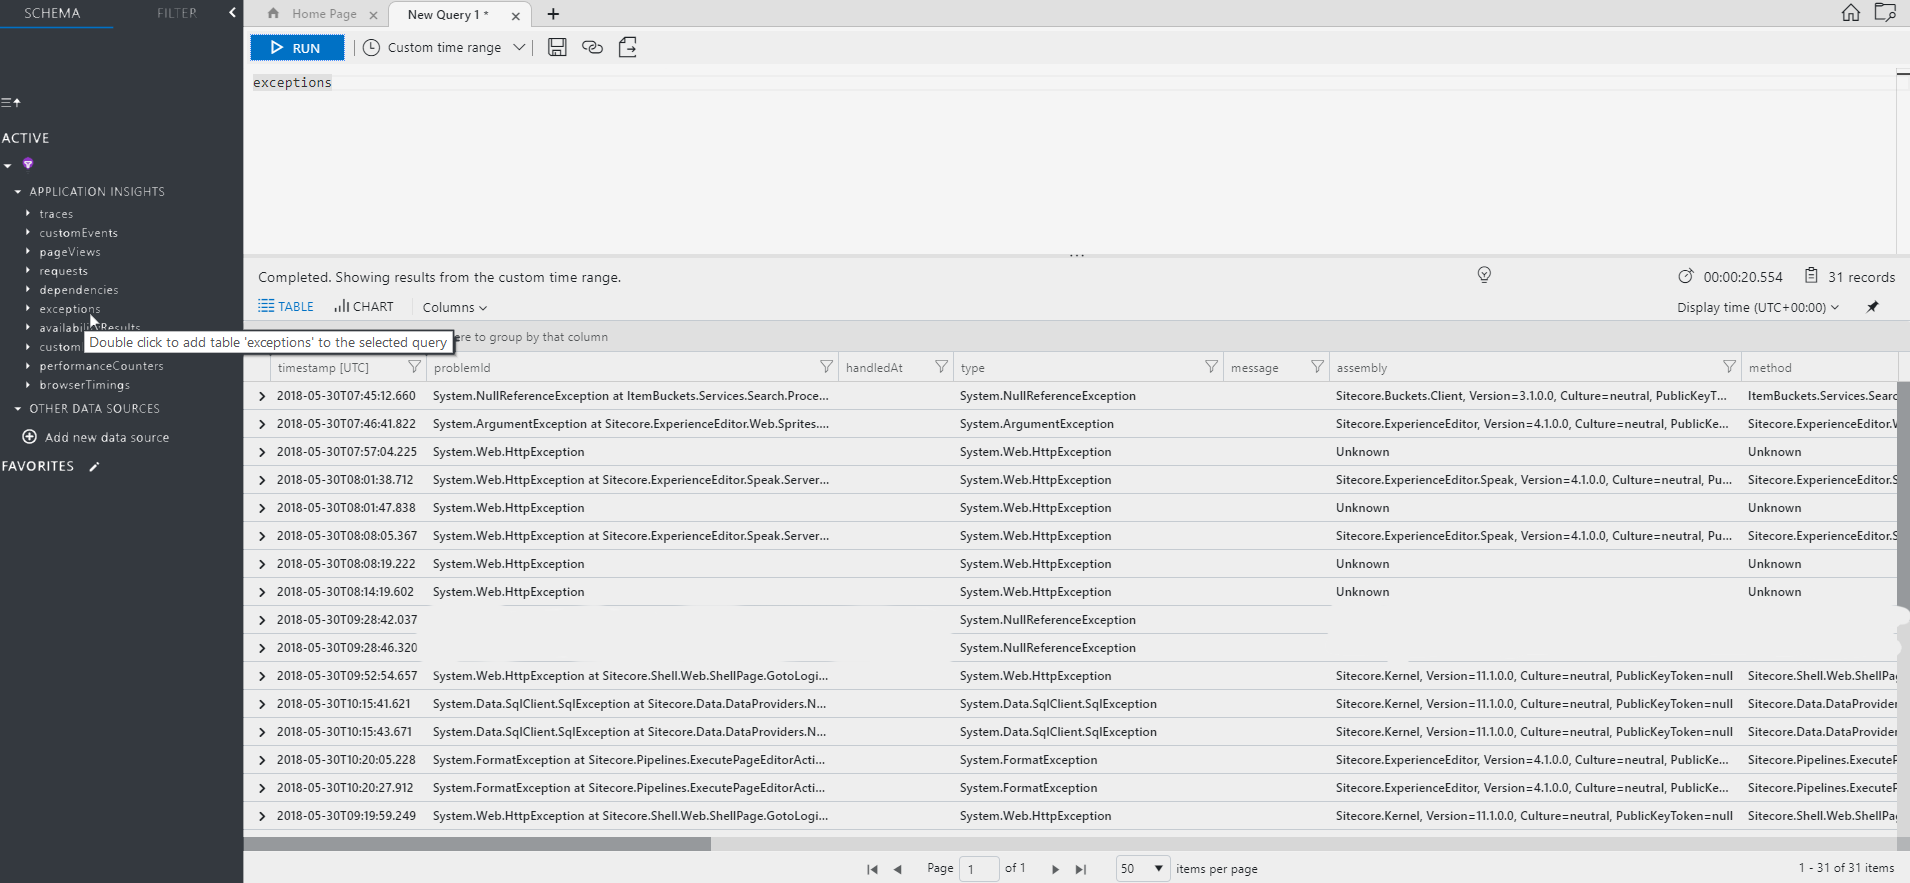Click the lightbulb recommendations icon
The image size is (1910, 883).
[x=1484, y=275]
